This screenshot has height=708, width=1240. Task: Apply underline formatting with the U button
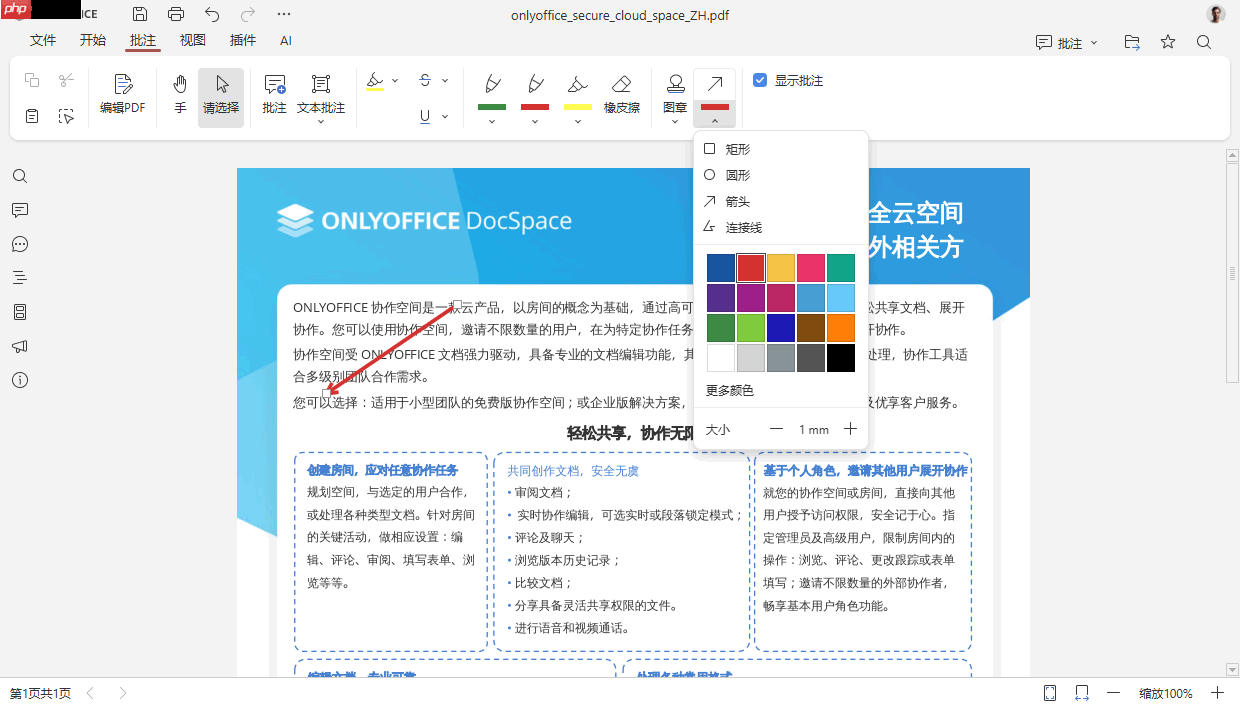pyautogui.click(x=423, y=116)
